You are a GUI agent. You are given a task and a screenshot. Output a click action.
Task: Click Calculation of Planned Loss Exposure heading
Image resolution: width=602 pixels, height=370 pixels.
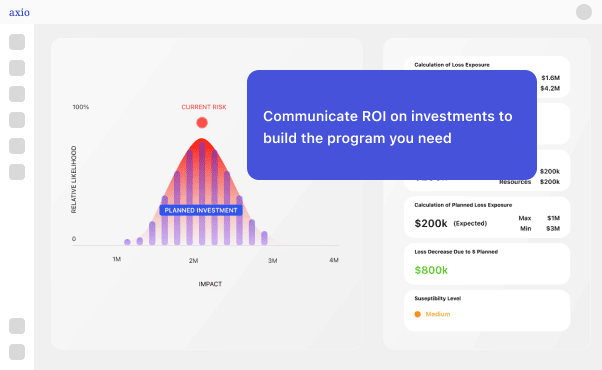463,205
